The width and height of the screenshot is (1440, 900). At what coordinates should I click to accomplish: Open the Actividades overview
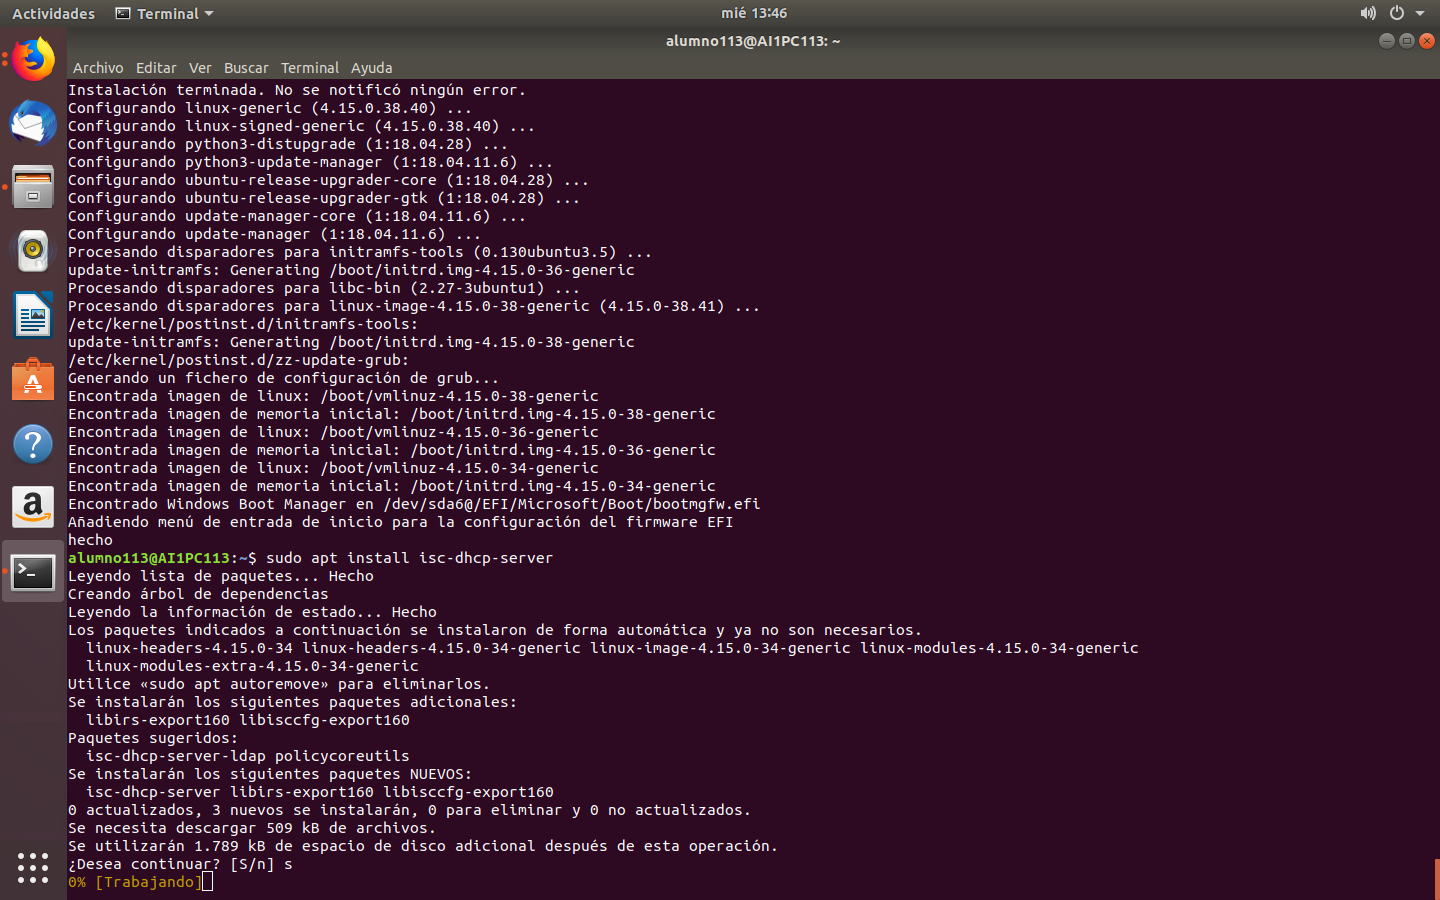coord(52,13)
